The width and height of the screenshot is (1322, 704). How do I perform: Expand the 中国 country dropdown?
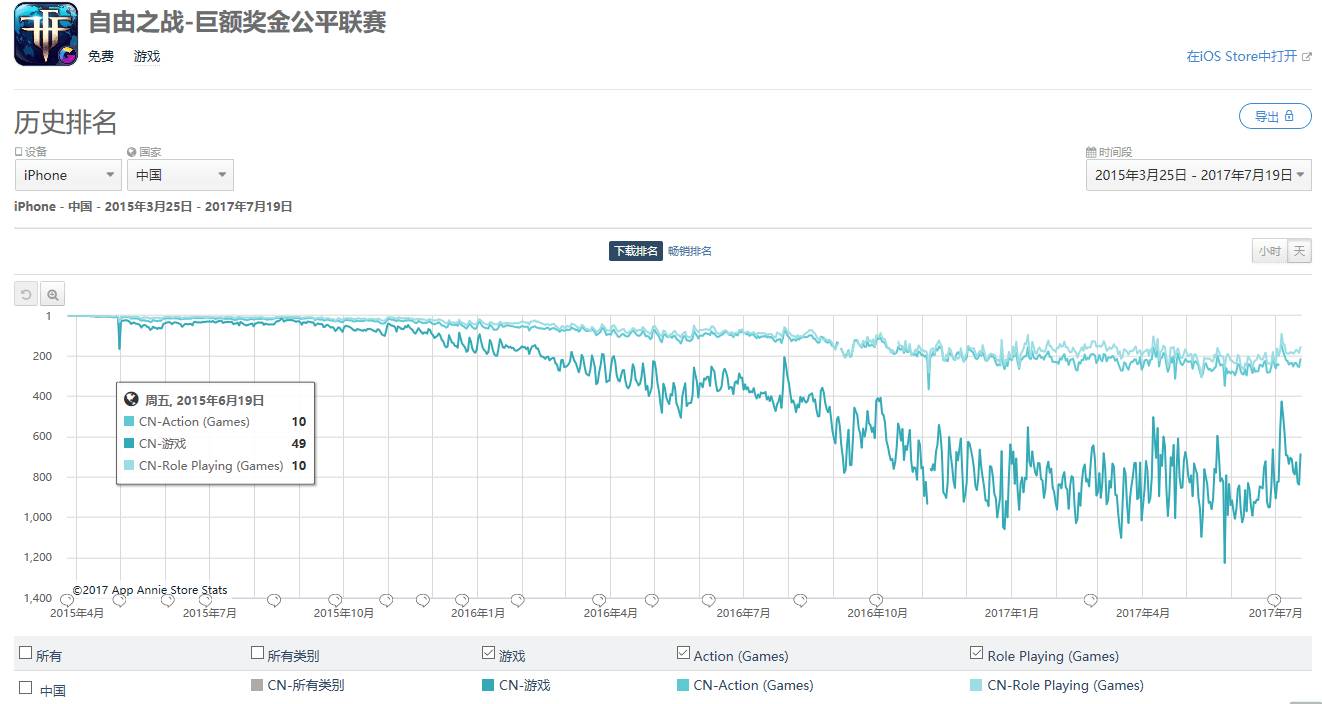(x=180, y=175)
